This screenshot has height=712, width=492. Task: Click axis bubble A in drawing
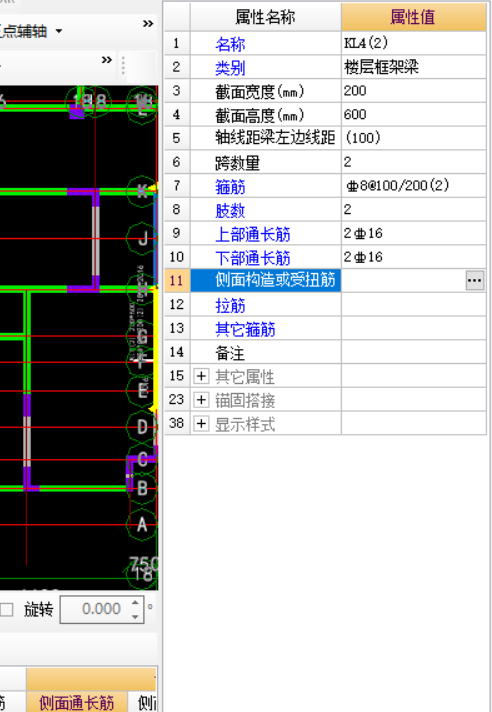point(142,524)
